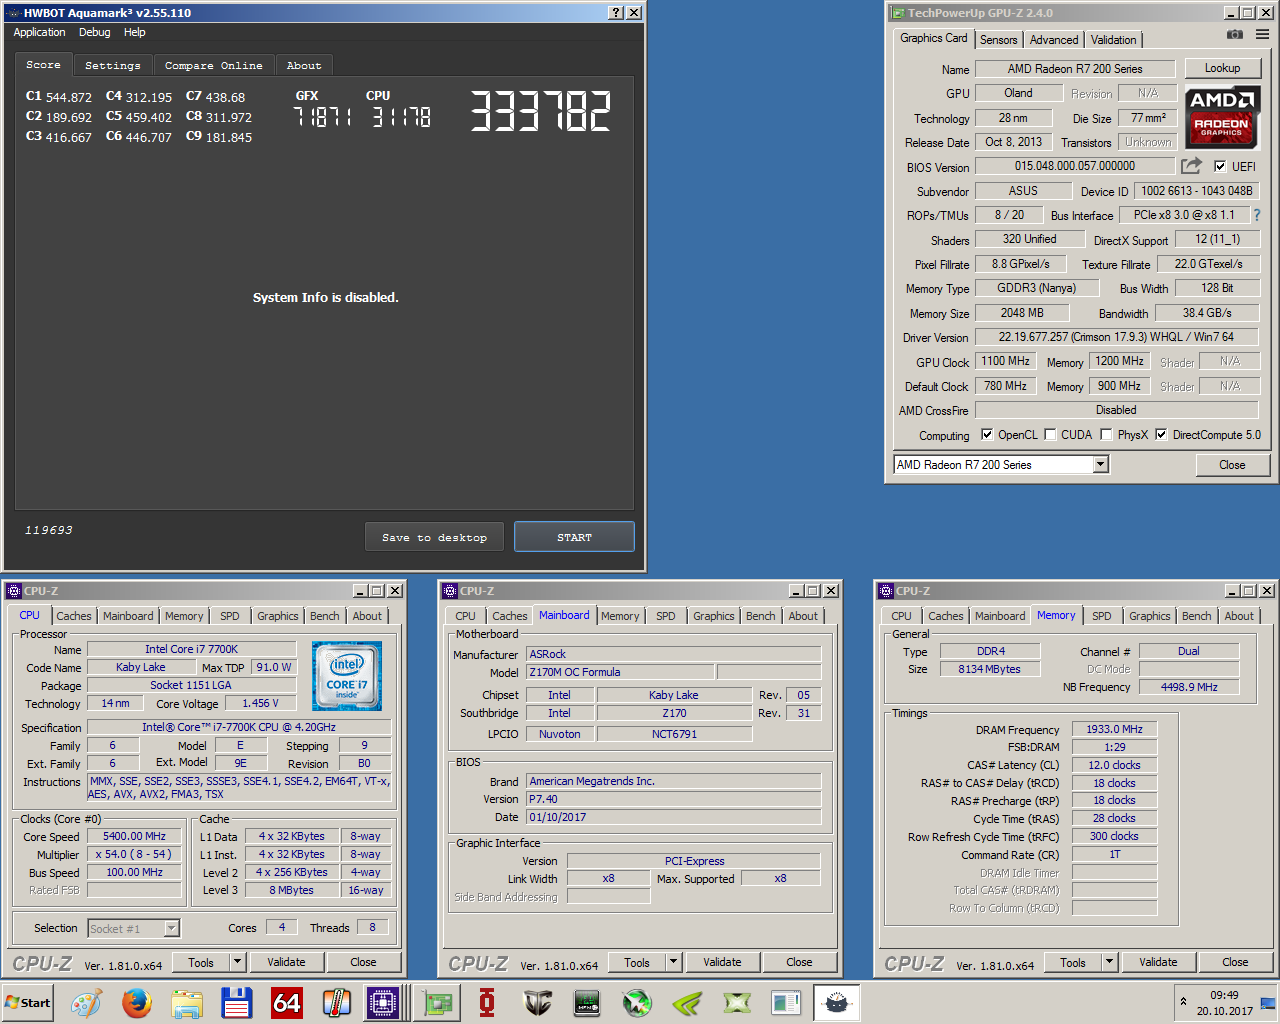The width and height of the screenshot is (1280, 1024).
Task: Open Bench tab in the Mainboard CPU-Z window
Action: tap(760, 616)
